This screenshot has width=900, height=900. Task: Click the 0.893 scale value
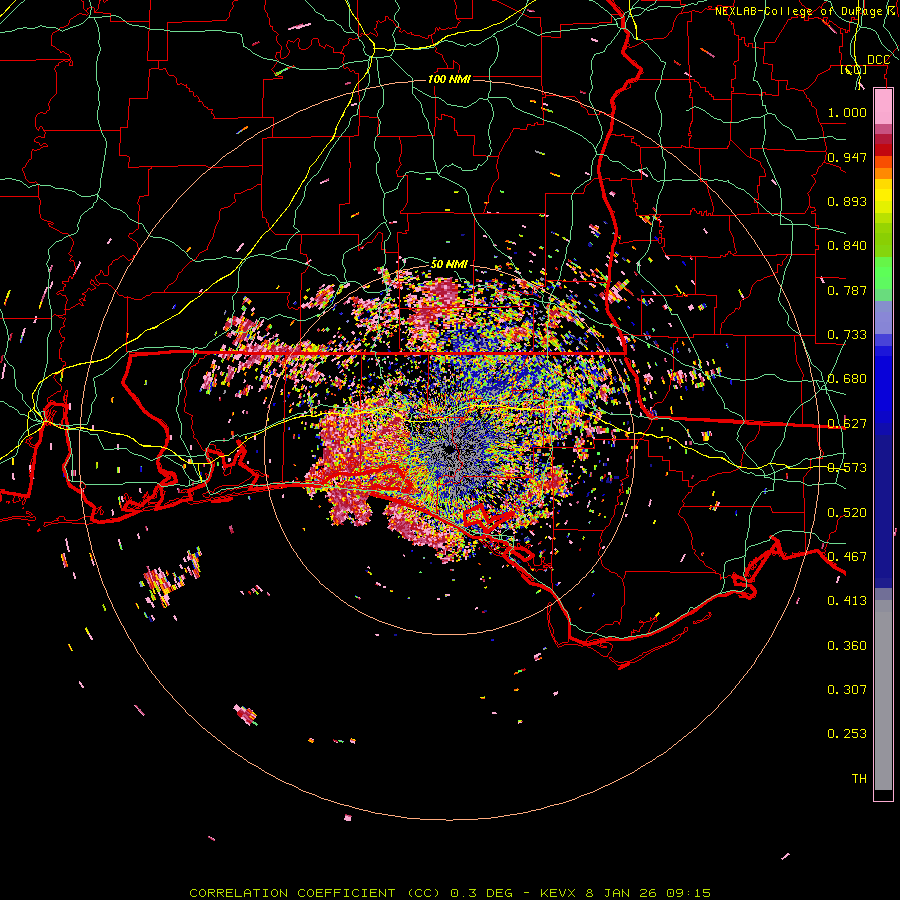pos(847,201)
